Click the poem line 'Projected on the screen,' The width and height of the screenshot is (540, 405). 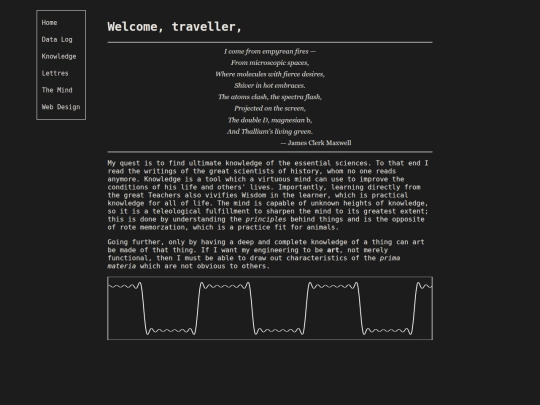pos(270,108)
